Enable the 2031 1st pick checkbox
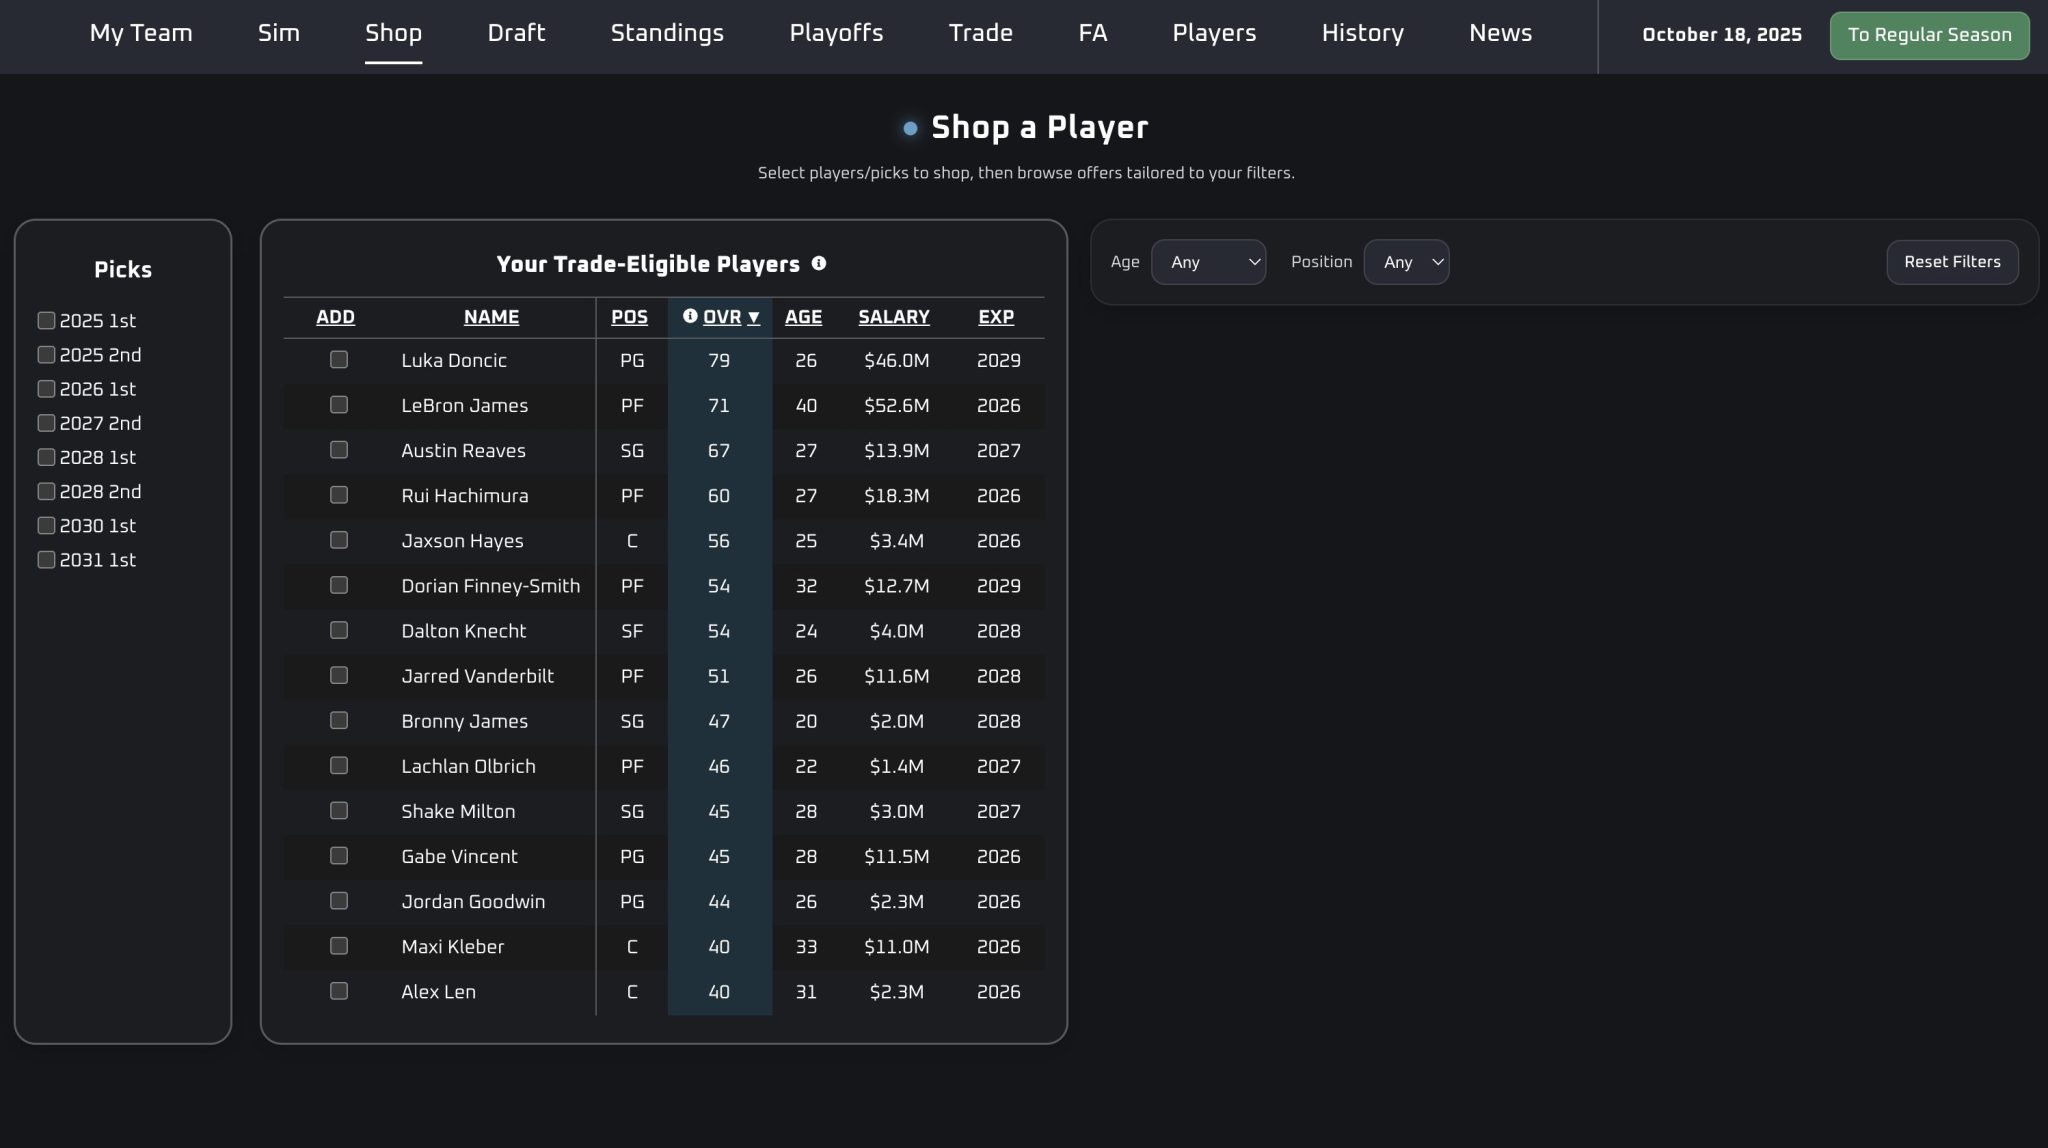 (x=46, y=560)
